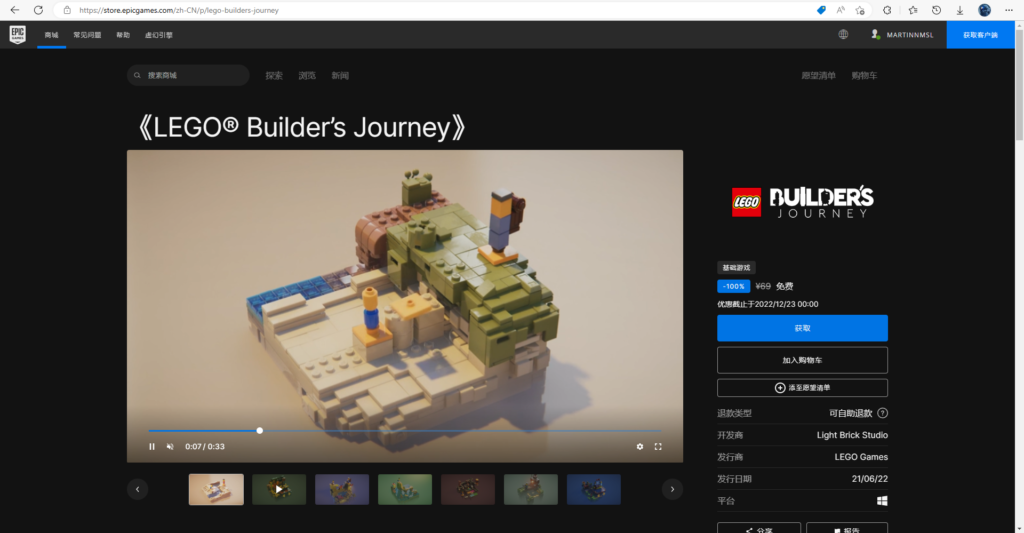Open the browser downloads panel
1024x533 pixels.
pos(959,10)
